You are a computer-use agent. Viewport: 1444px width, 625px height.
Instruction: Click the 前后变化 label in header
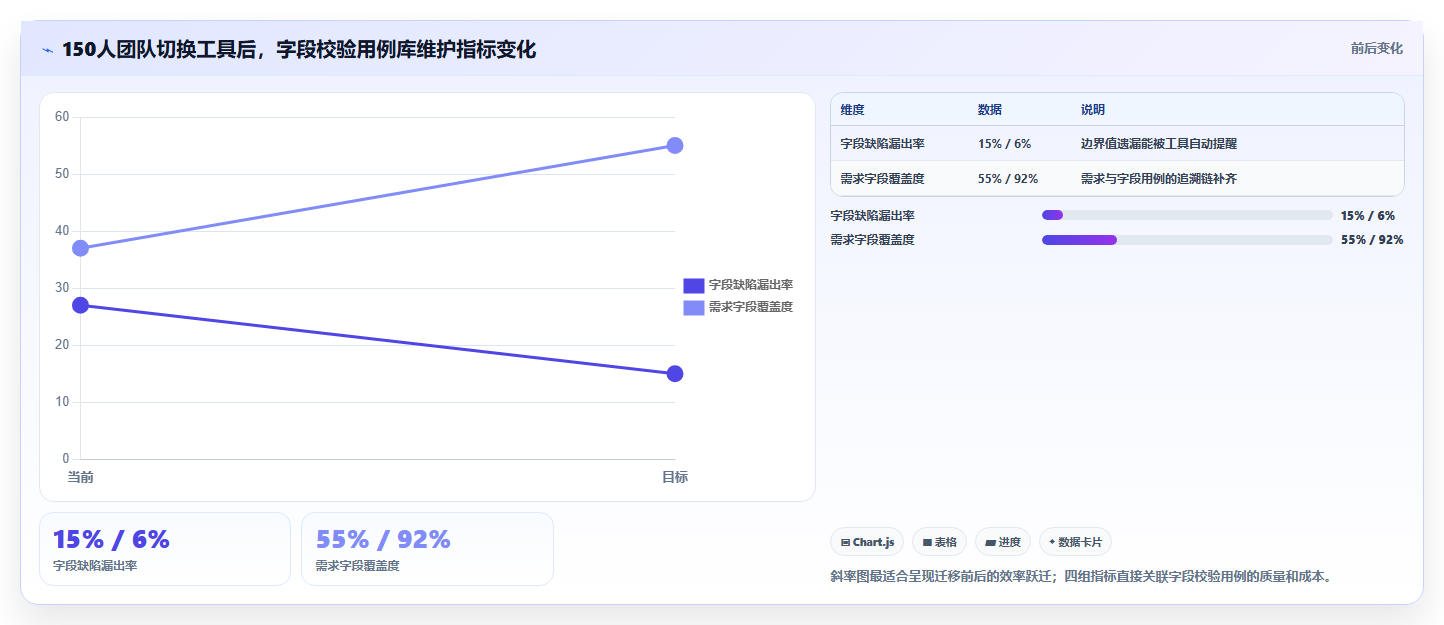click(x=1376, y=48)
